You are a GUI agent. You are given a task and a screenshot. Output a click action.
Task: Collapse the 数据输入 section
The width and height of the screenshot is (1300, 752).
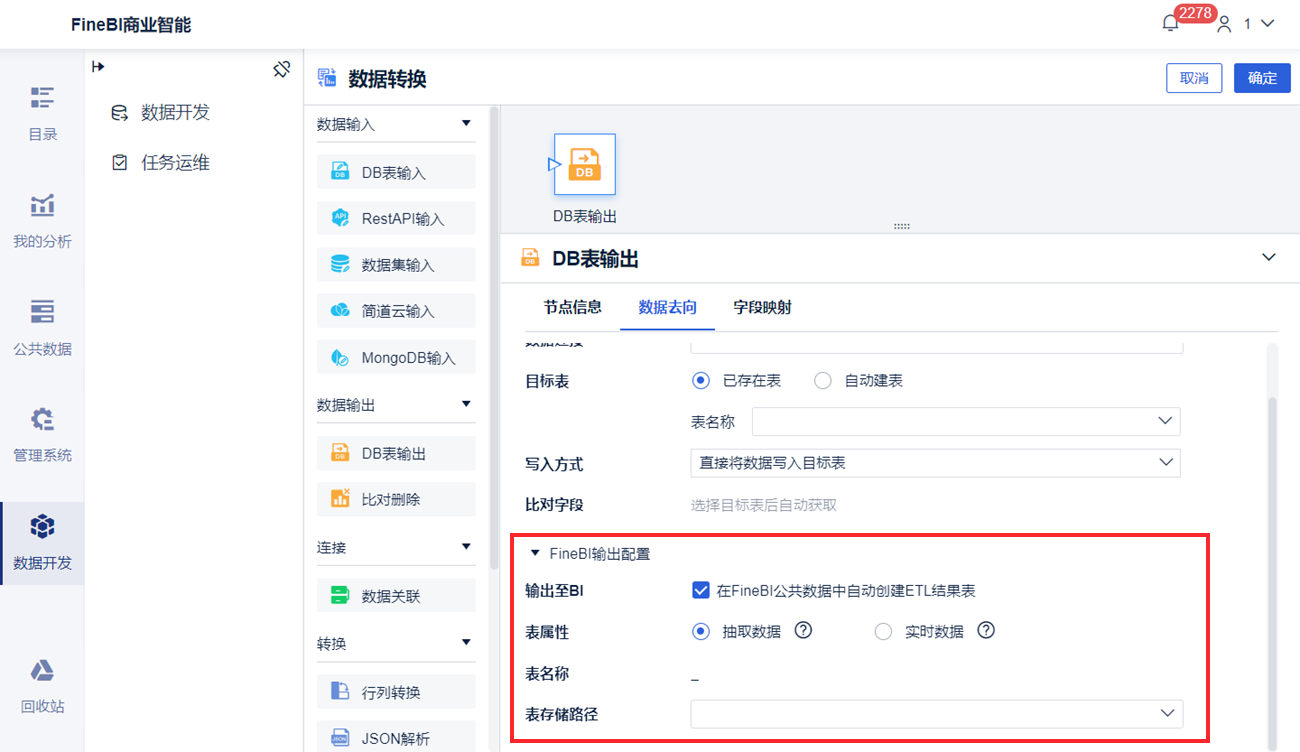click(x=466, y=124)
